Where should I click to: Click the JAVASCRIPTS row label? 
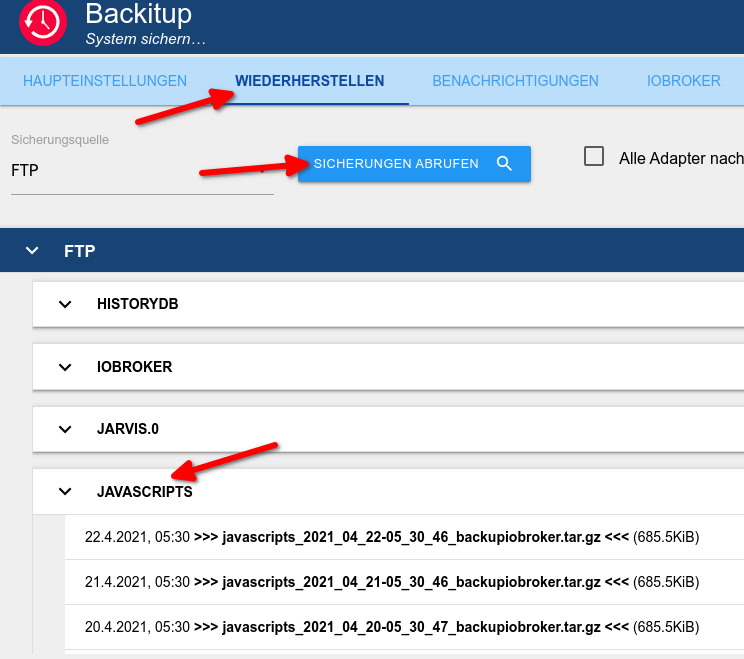click(145, 492)
